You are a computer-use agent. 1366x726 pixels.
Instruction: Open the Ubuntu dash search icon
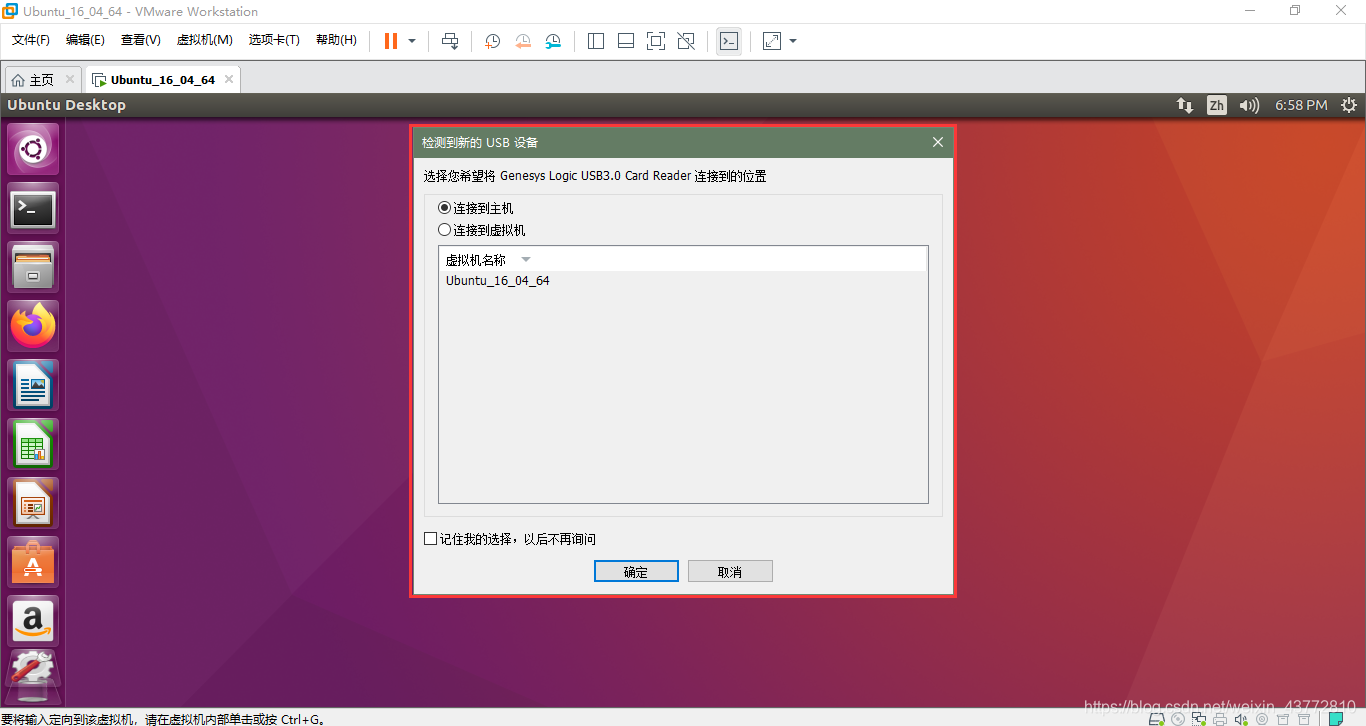pyautogui.click(x=34, y=149)
